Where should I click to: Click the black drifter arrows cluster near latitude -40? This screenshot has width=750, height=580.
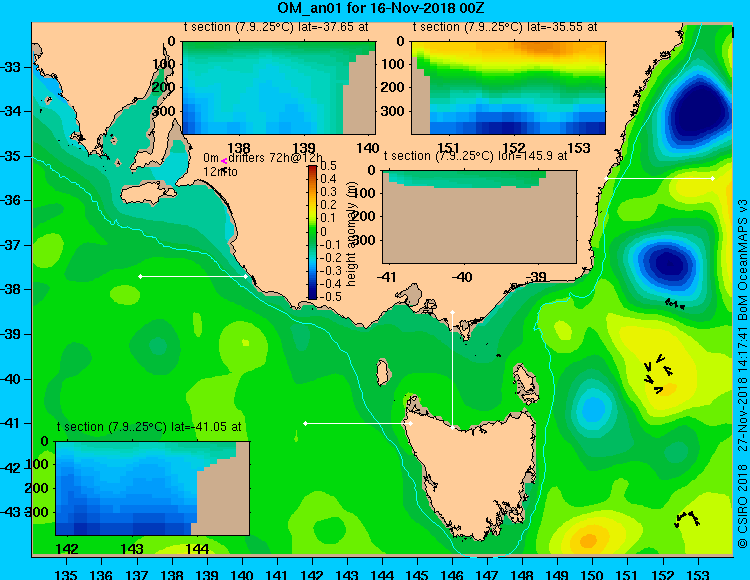tap(659, 373)
